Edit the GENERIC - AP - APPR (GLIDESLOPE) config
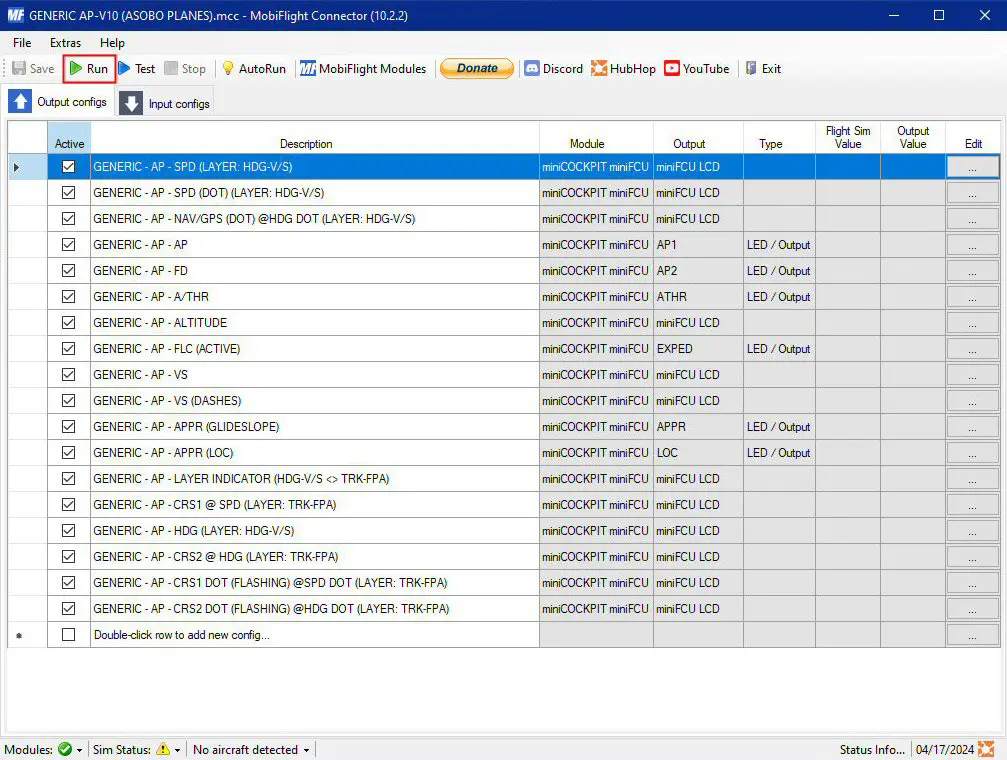Image resolution: width=1007 pixels, height=760 pixels. 972,427
